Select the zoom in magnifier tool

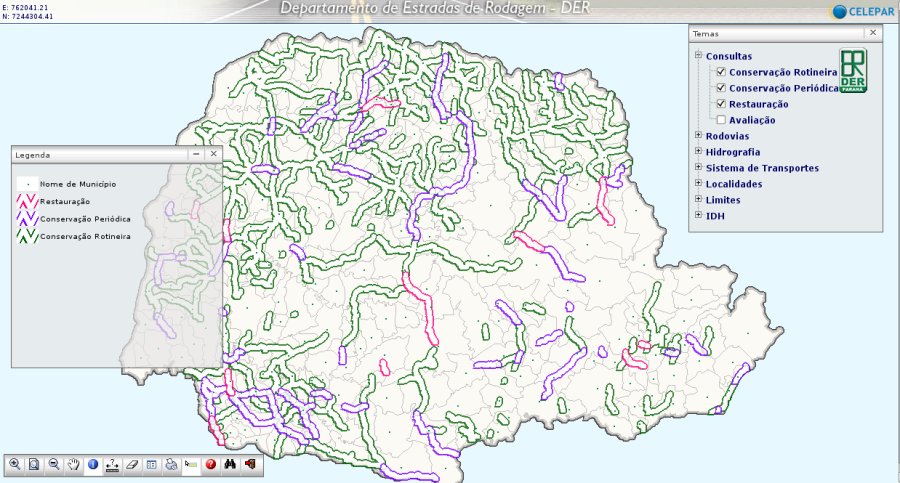pyautogui.click(x=15, y=464)
